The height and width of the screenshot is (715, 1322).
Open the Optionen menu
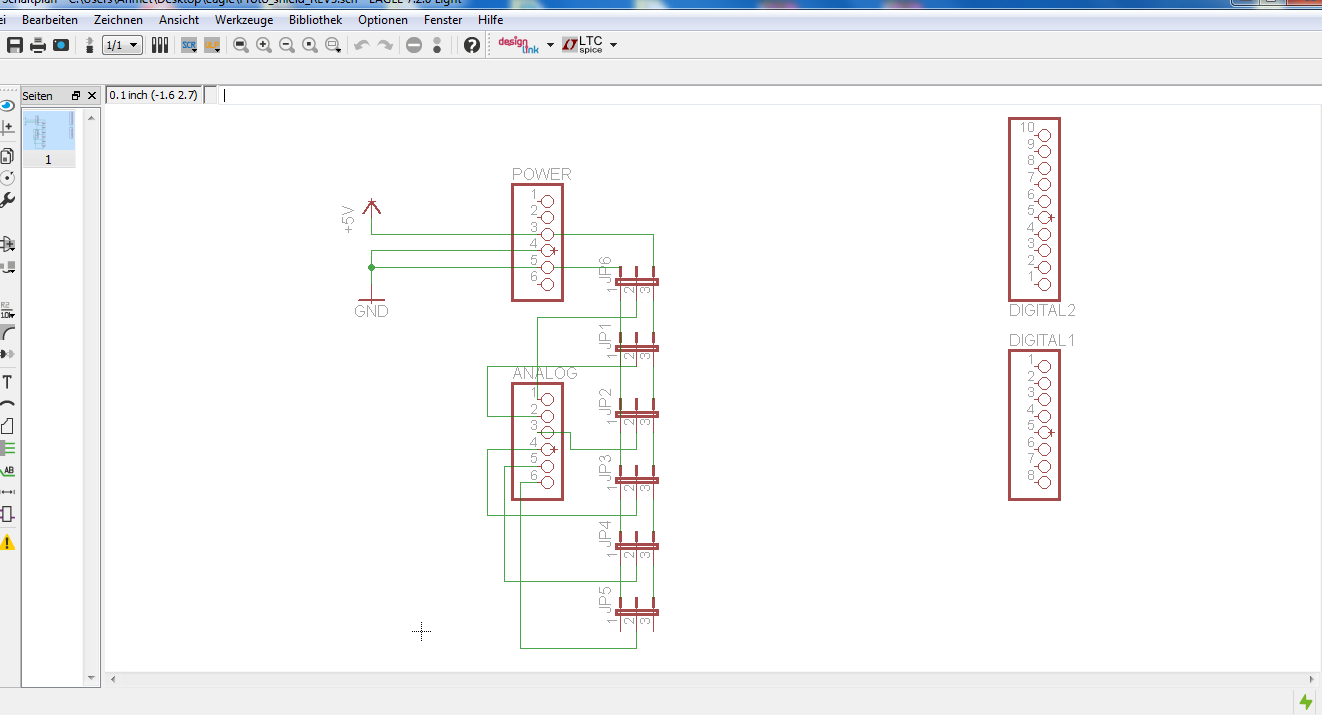383,20
